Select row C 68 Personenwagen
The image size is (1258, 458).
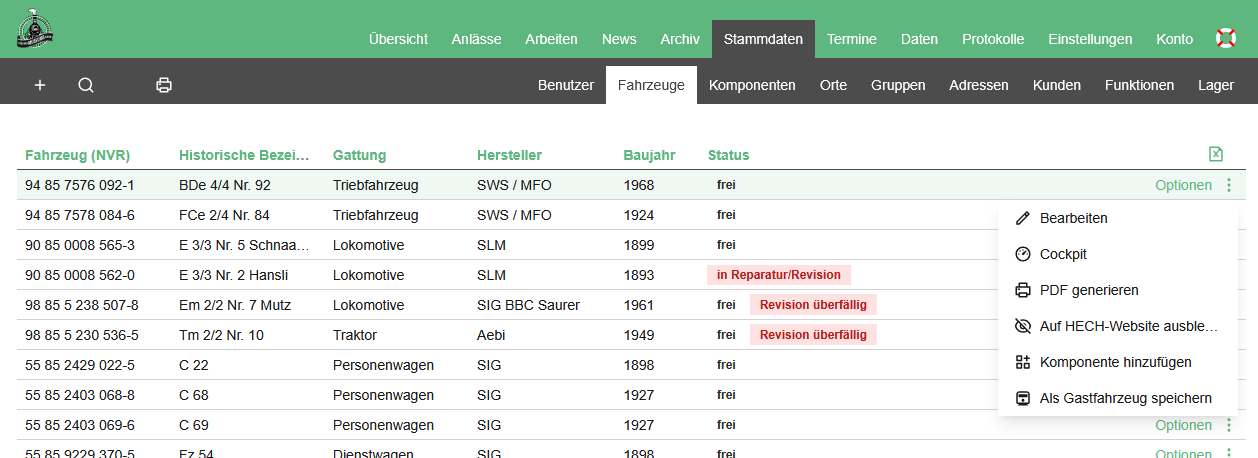click(629, 395)
